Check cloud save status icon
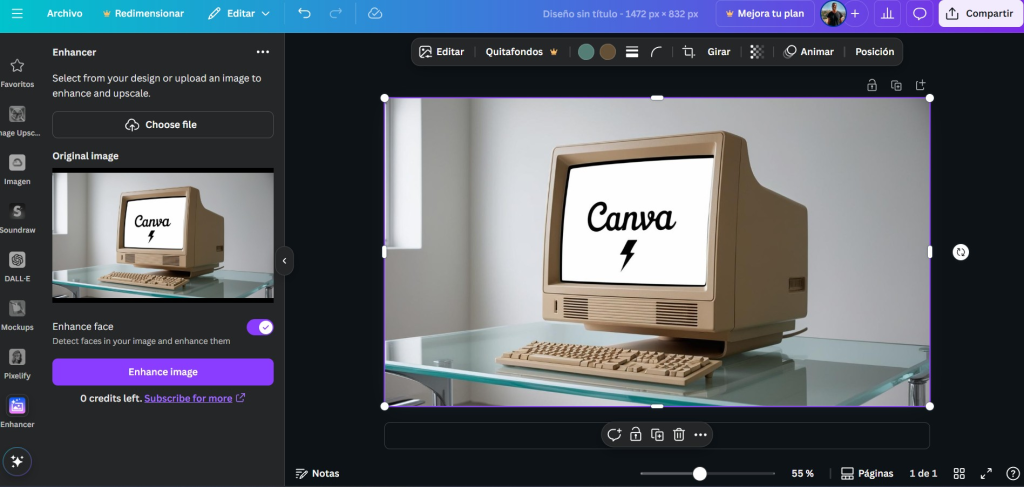Viewport: 1024px width, 487px height. tap(375, 14)
